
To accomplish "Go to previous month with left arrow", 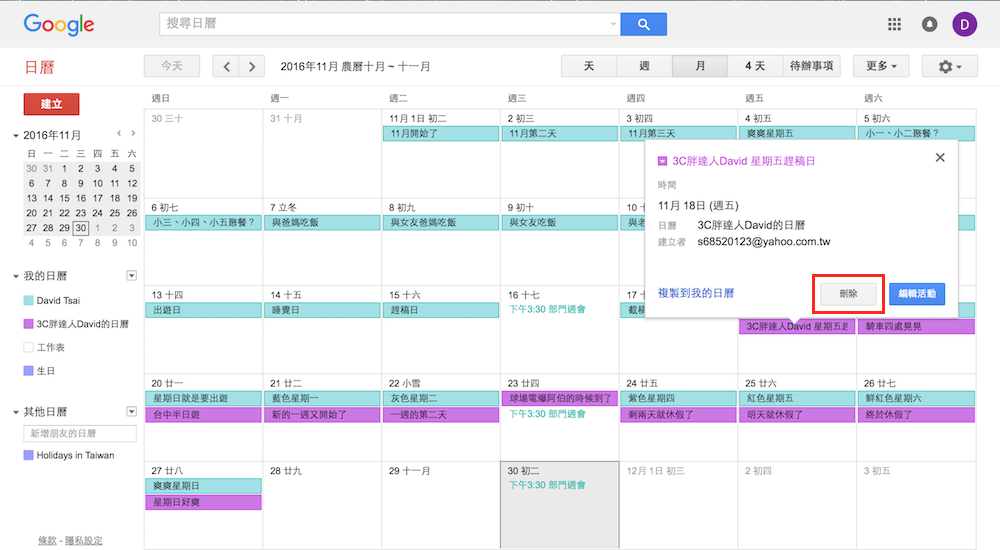I will [x=227, y=66].
